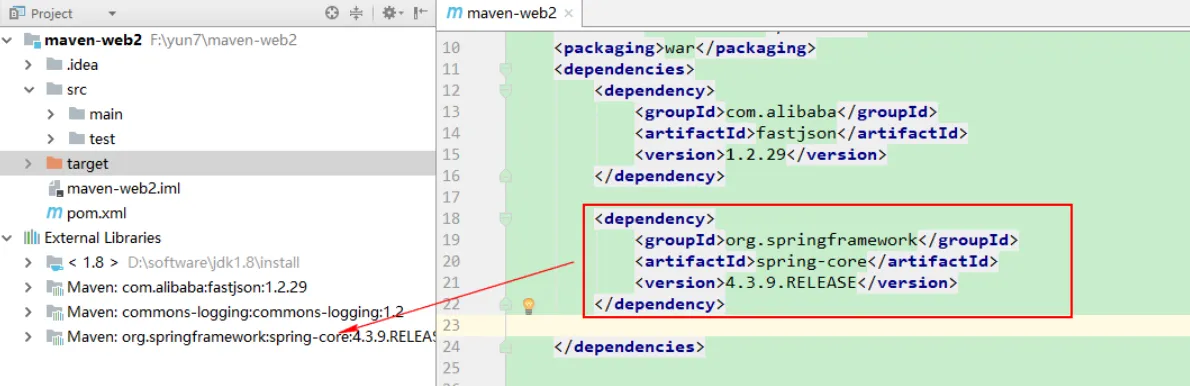Hide the Project tool window with the hide icon
Image resolution: width=1190 pixels, height=386 pixels.
click(x=420, y=13)
